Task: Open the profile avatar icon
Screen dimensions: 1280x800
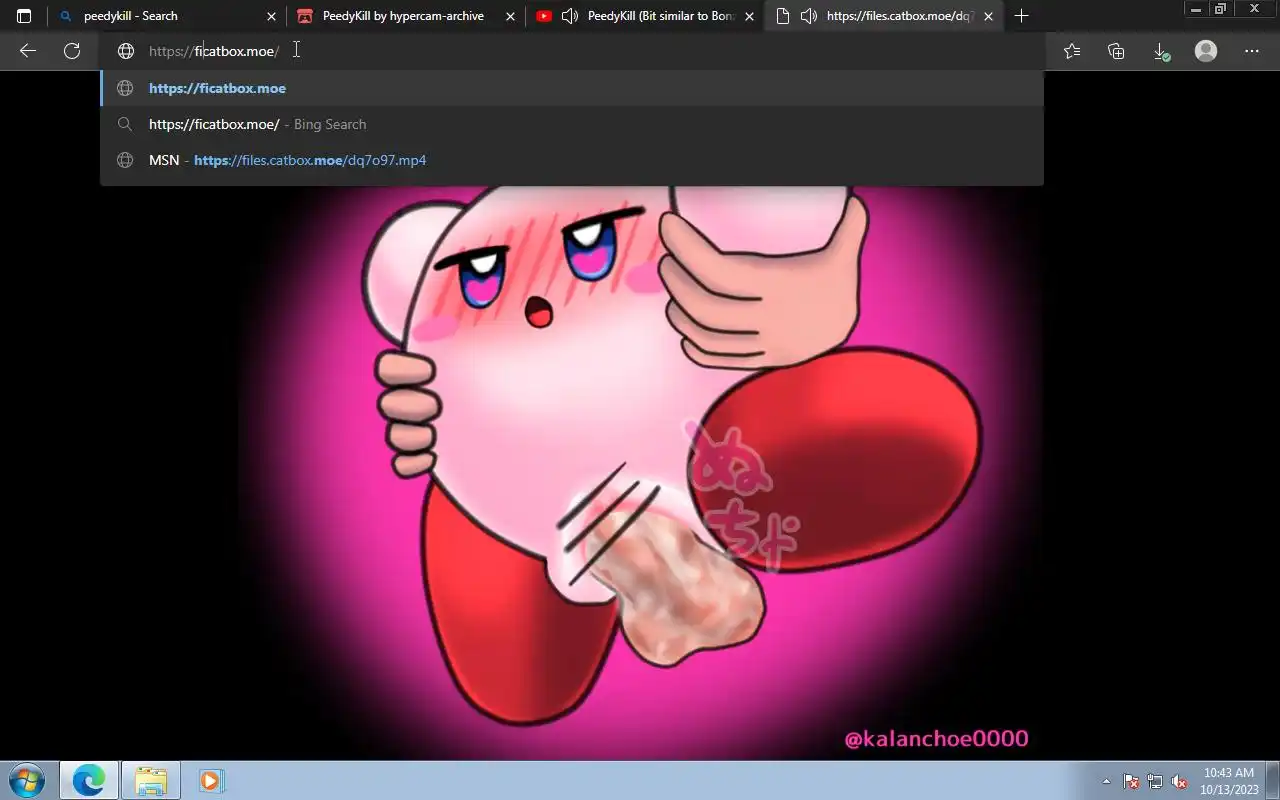Action: 1206,51
